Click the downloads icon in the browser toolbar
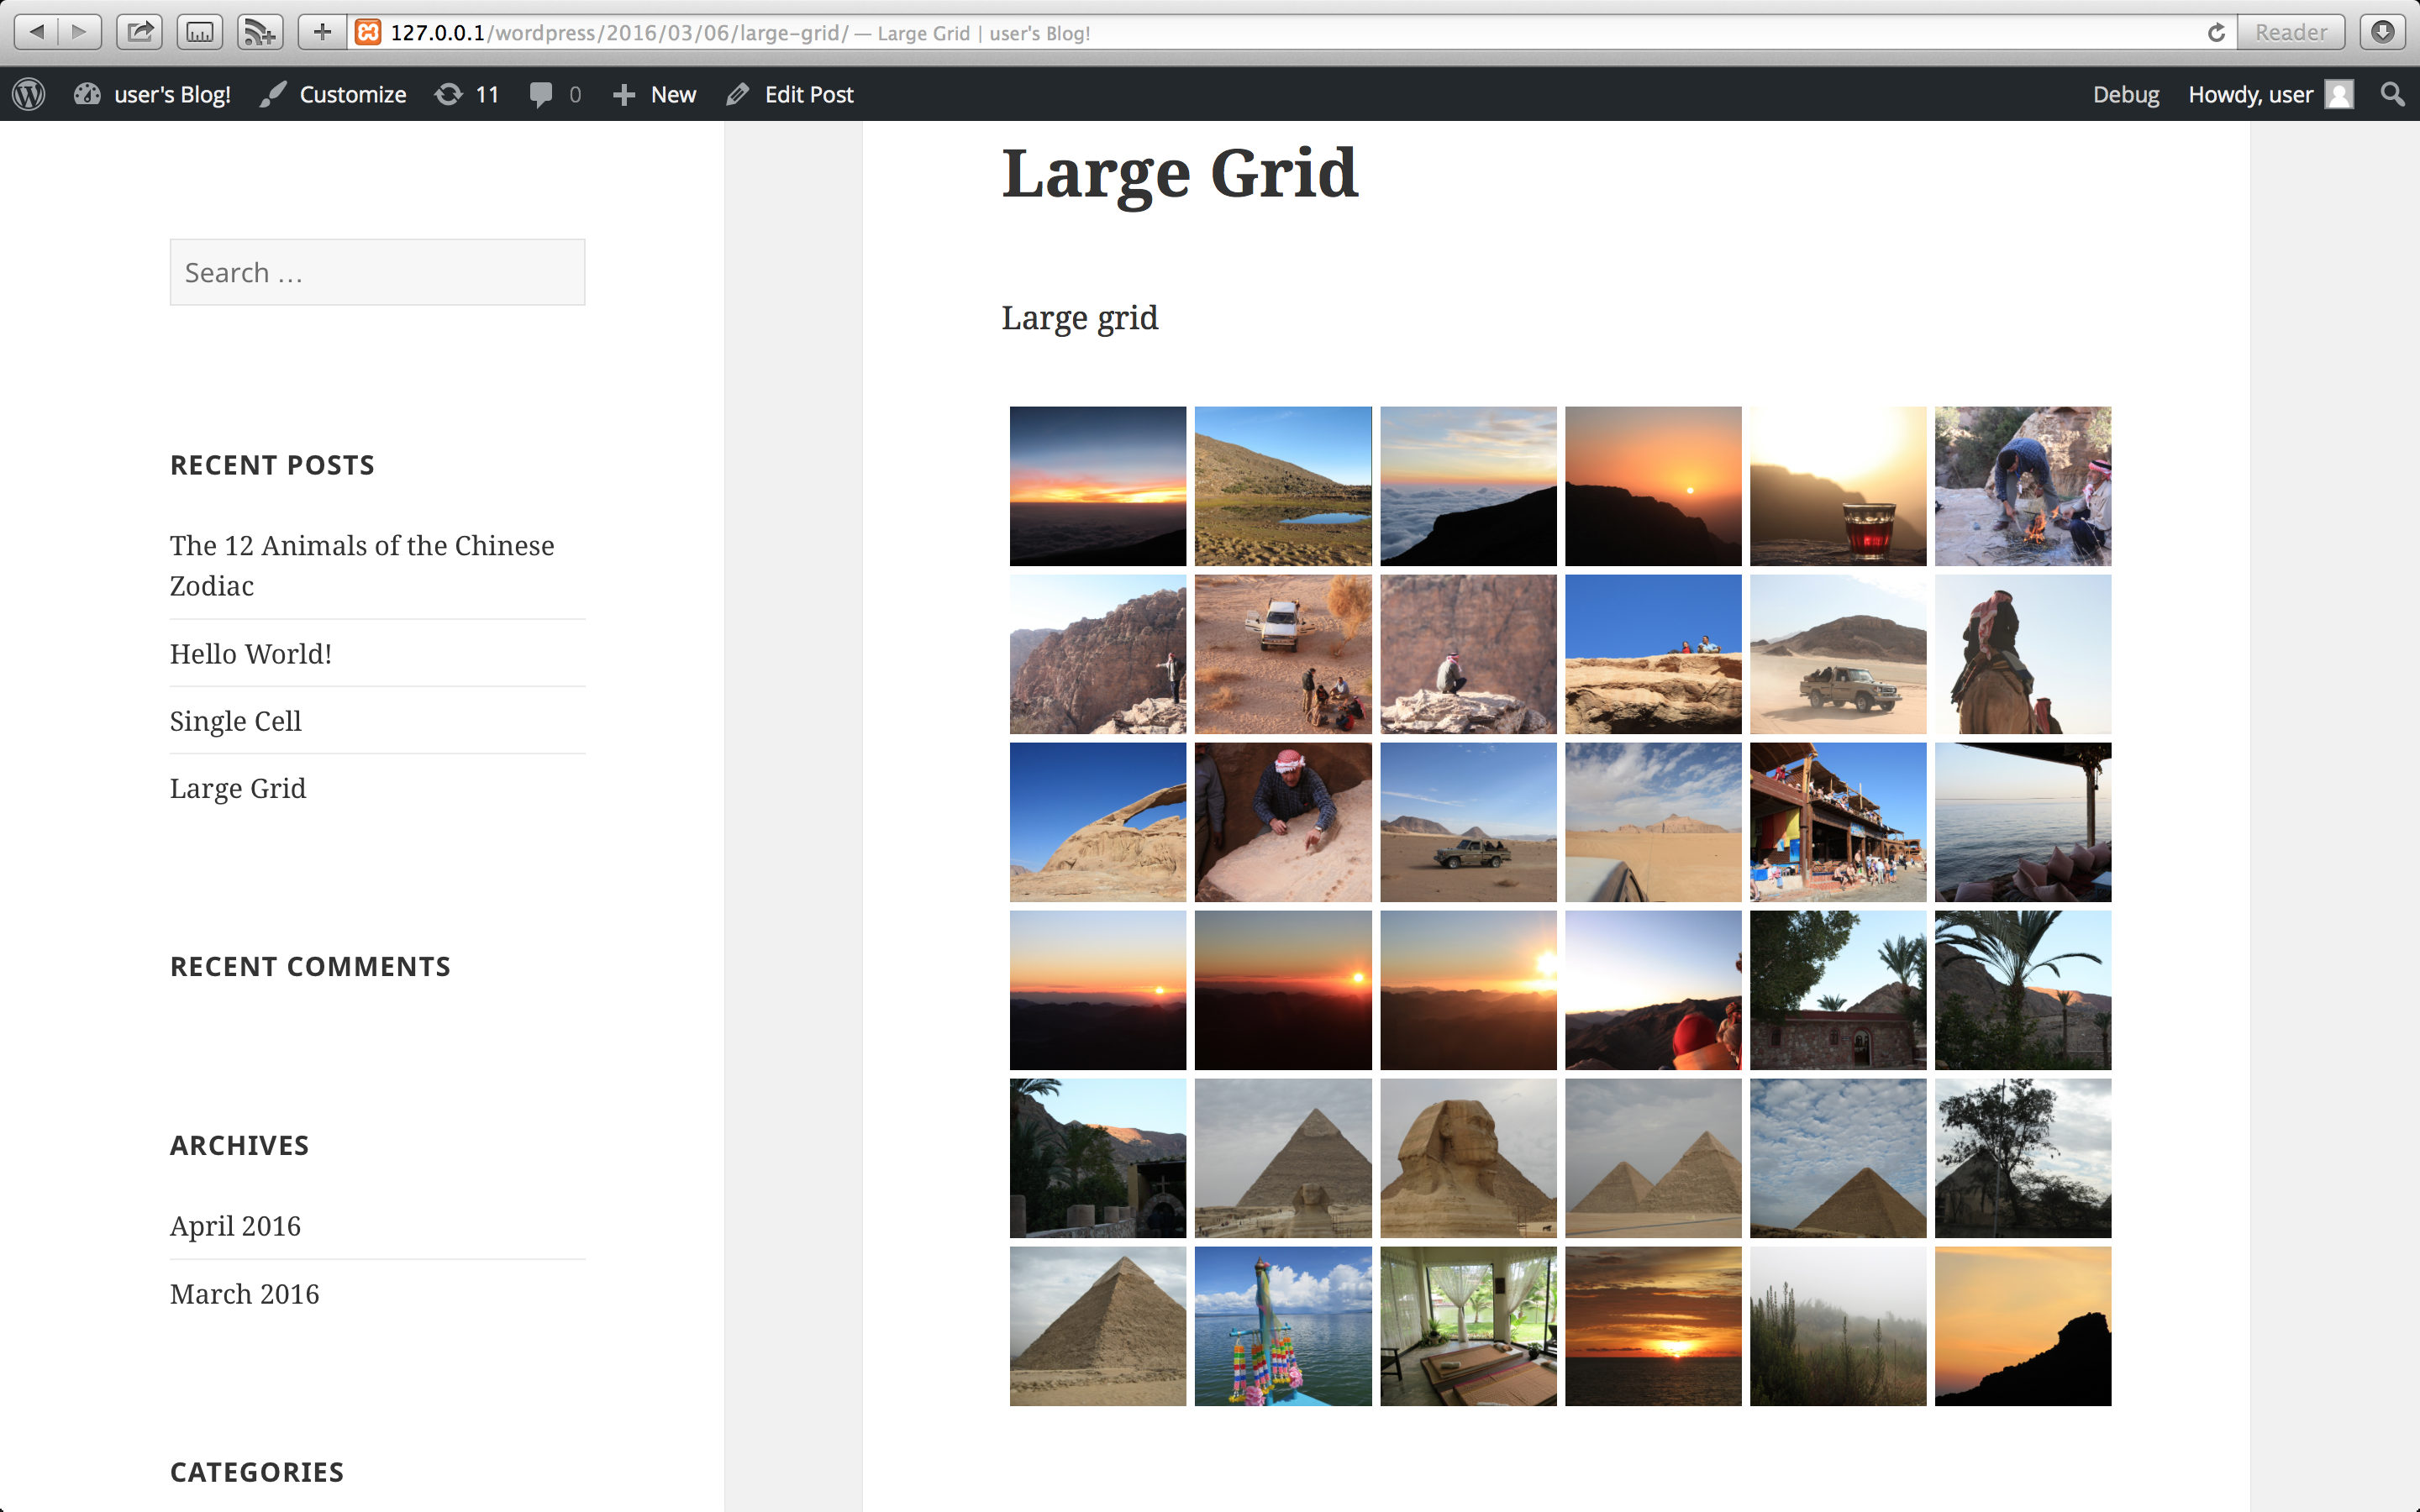 [x=2383, y=32]
